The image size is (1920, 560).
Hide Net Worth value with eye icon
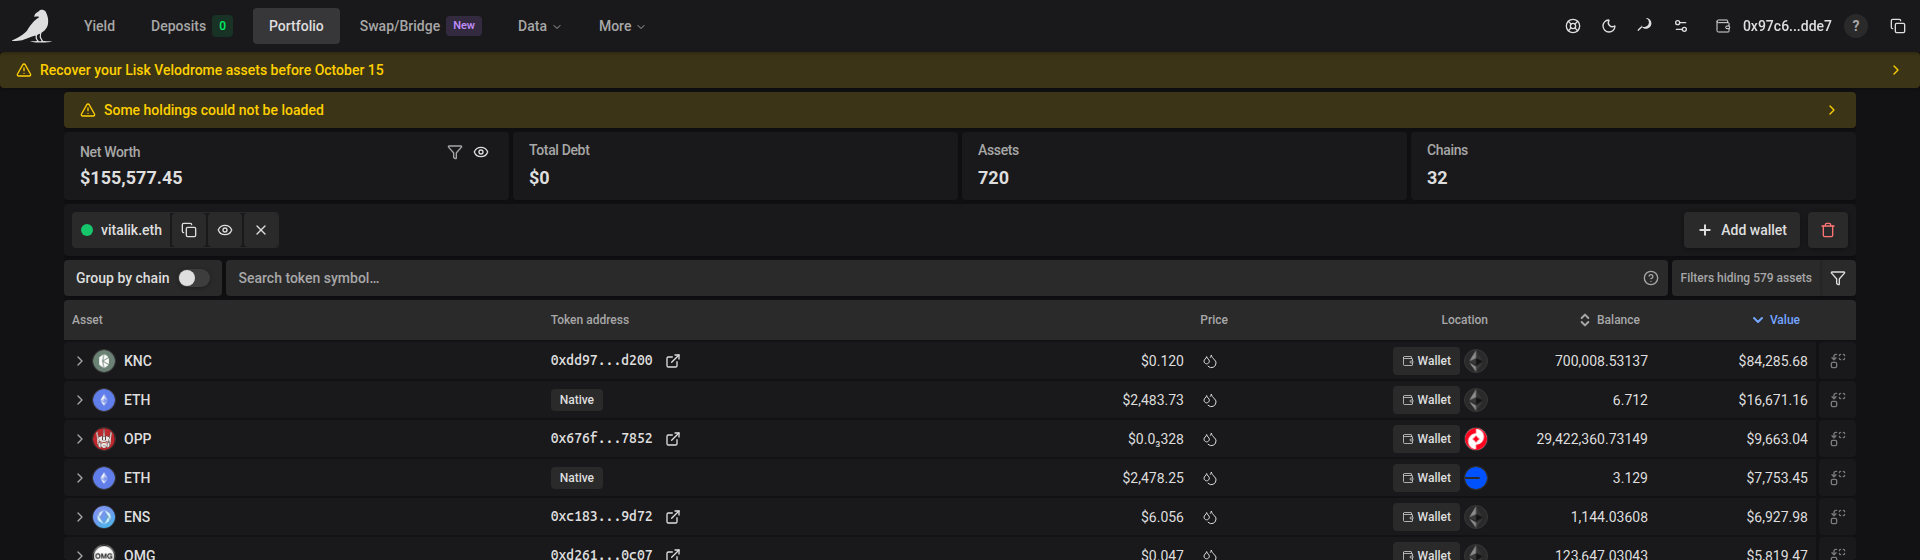click(x=481, y=152)
